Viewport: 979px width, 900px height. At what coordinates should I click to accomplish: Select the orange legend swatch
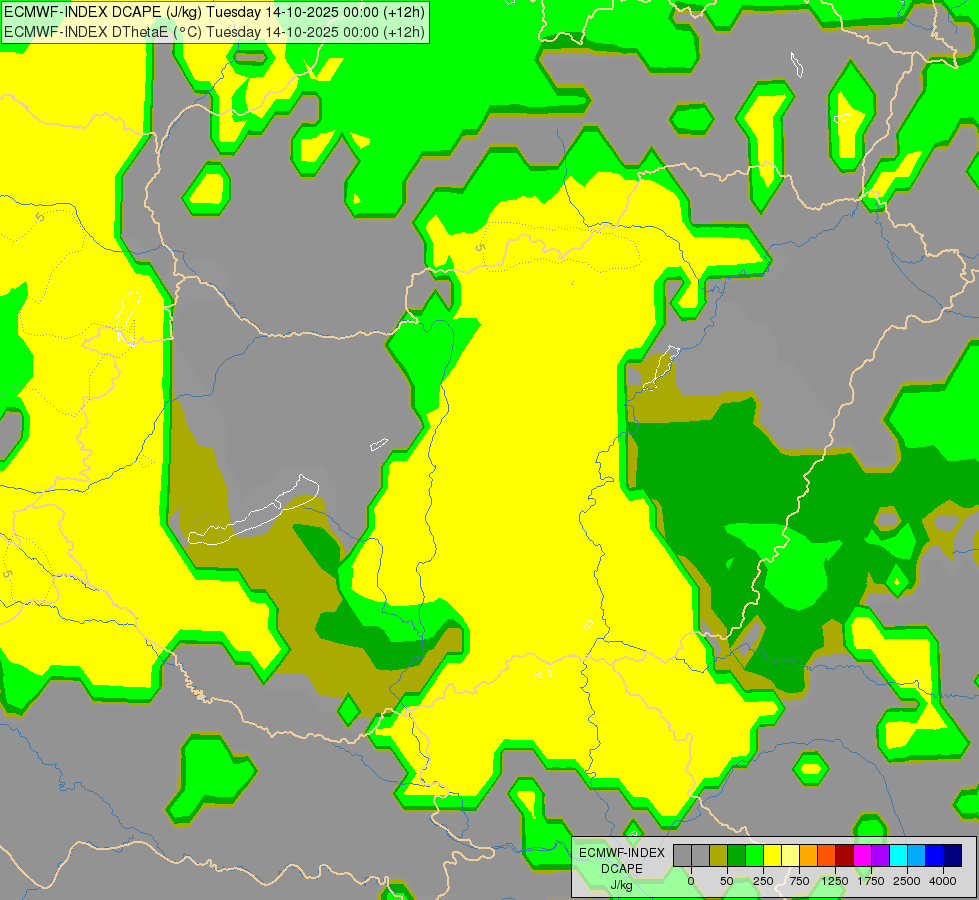pos(809,855)
